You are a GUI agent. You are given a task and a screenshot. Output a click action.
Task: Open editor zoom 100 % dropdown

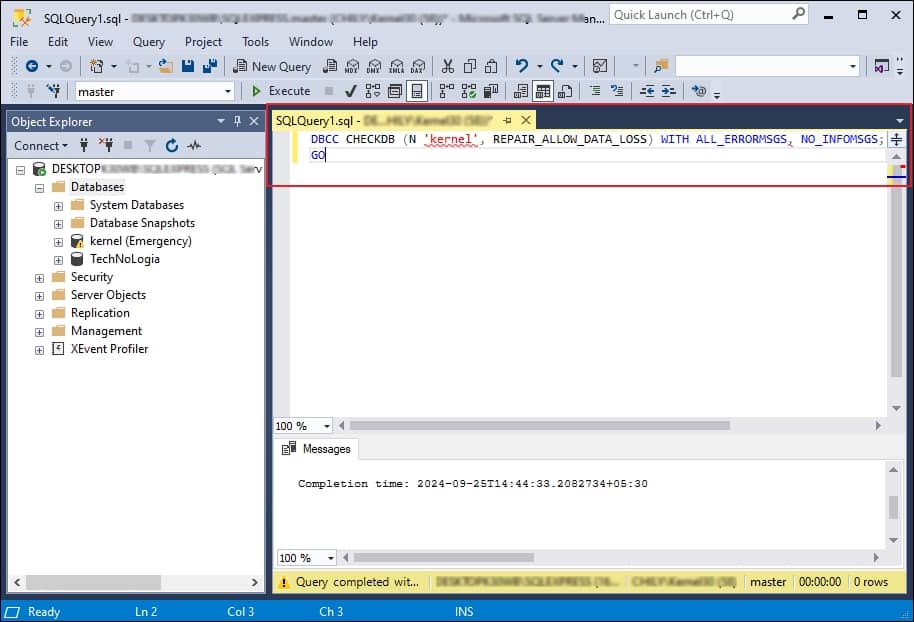[x=326, y=426]
